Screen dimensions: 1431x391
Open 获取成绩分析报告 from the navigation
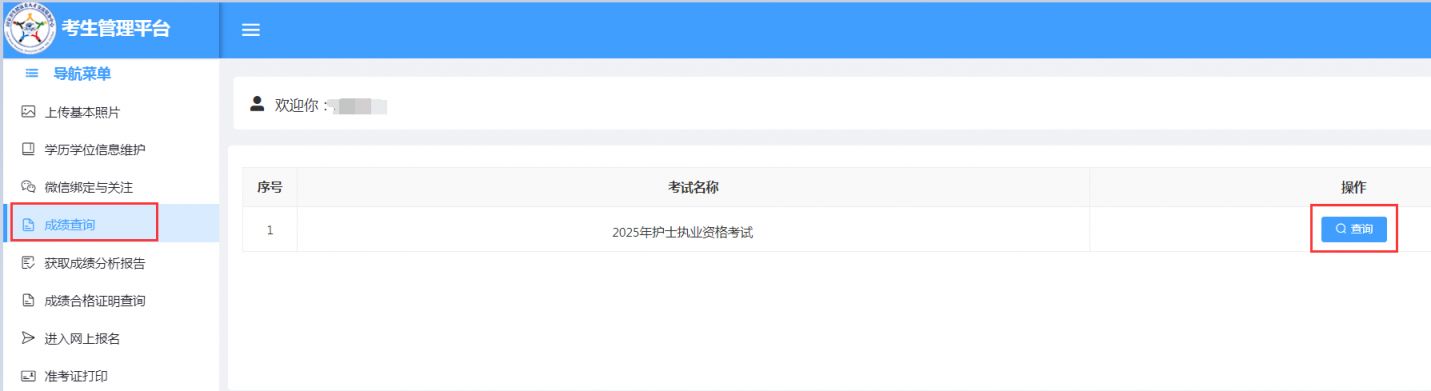coord(110,263)
